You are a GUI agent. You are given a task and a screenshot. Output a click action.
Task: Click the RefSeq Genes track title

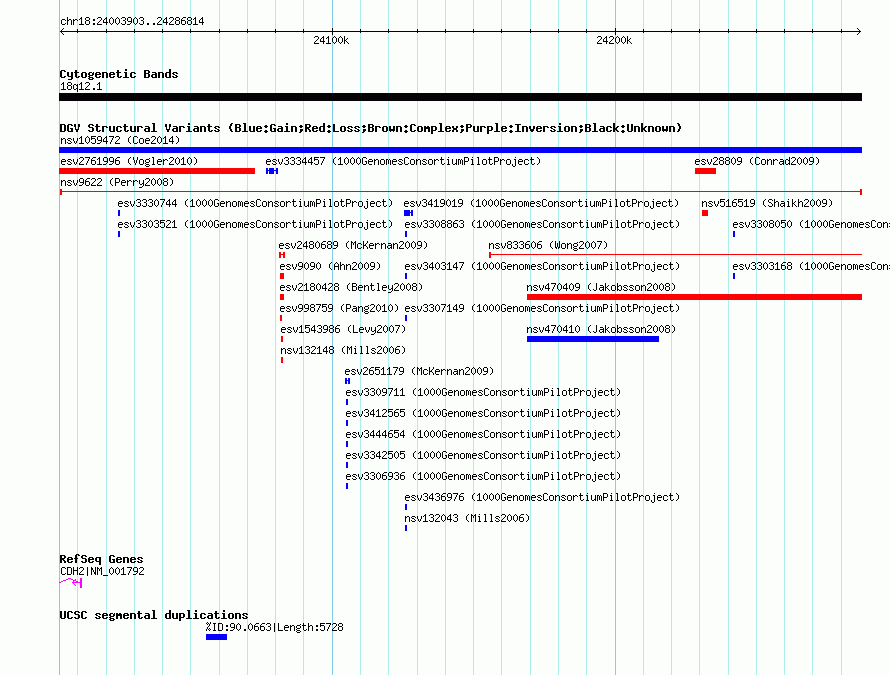(x=102, y=559)
